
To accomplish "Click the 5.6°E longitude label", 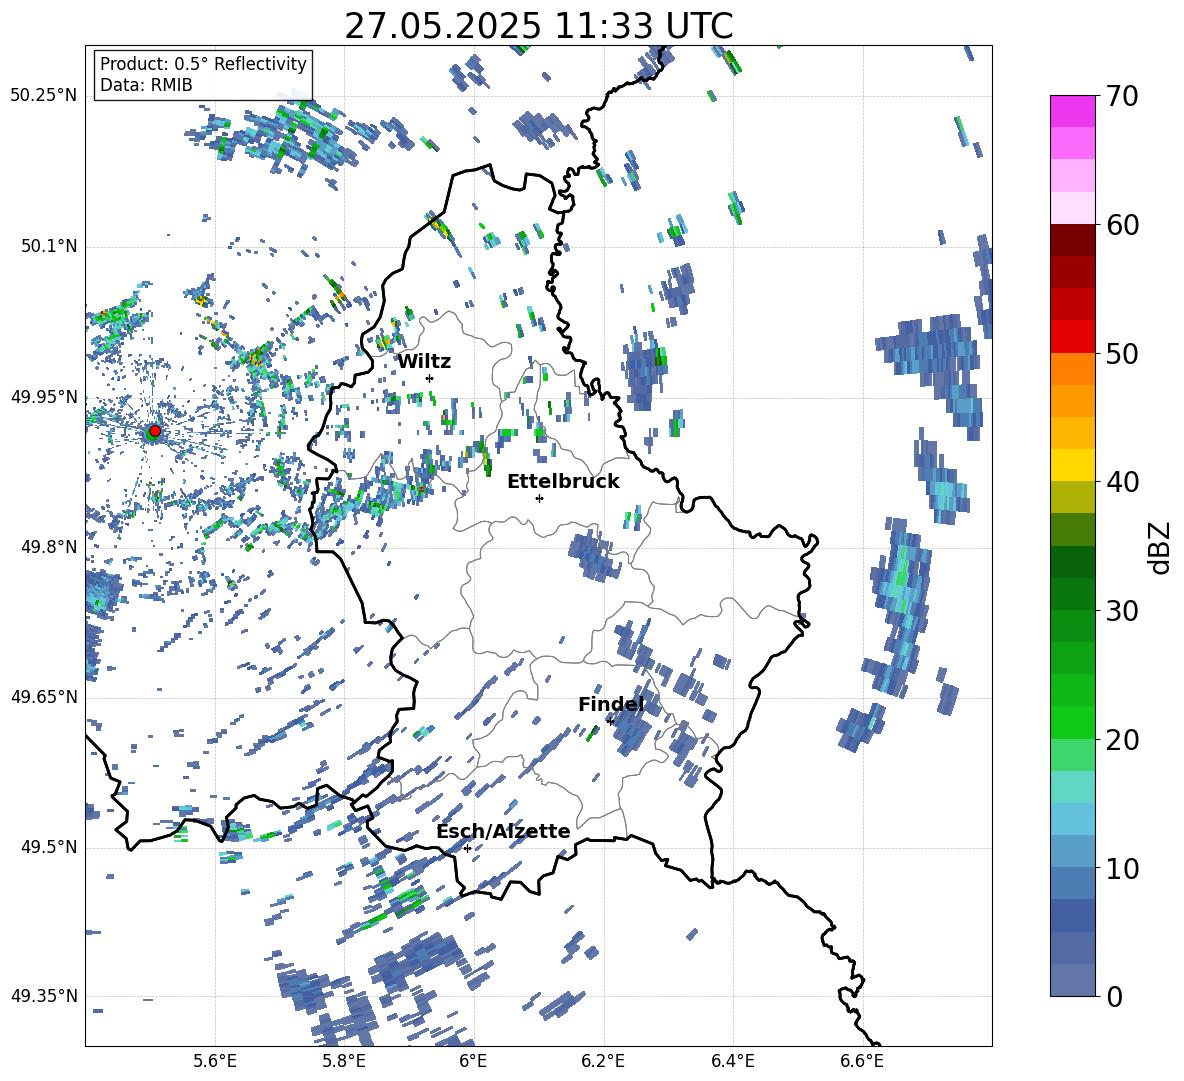I will tap(215, 1061).
